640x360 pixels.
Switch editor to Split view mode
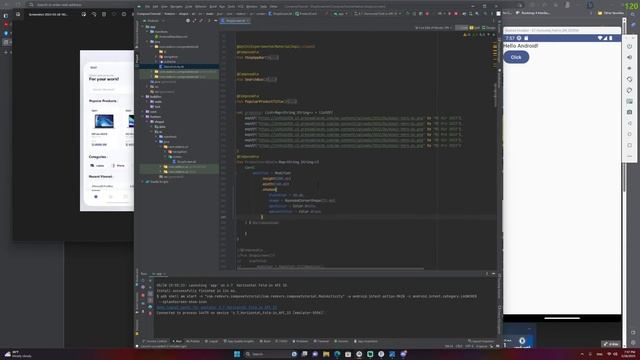click(474, 27)
